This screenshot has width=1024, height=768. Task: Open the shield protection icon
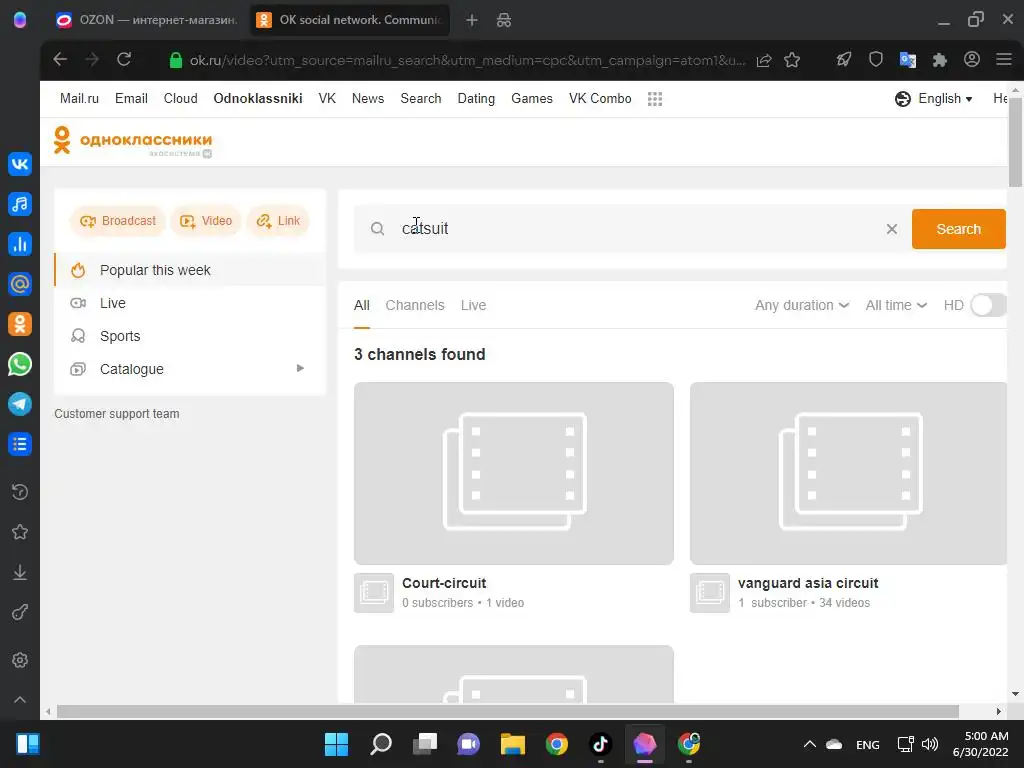[x=876, y=60]
